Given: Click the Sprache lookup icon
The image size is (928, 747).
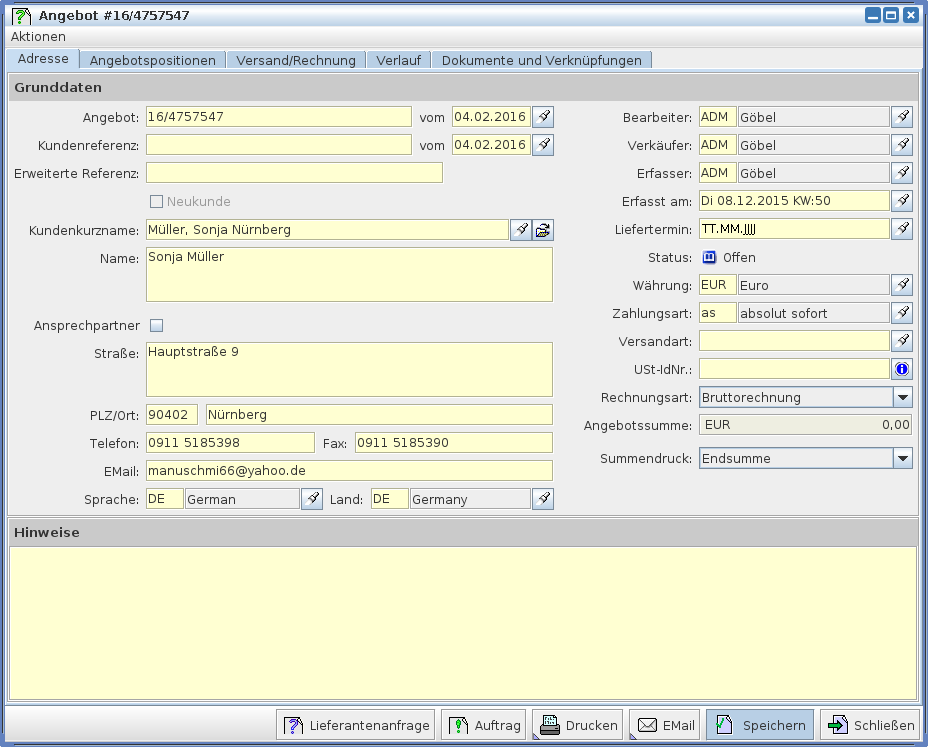Looking at the screenshot, I should [x=312, y=498].
